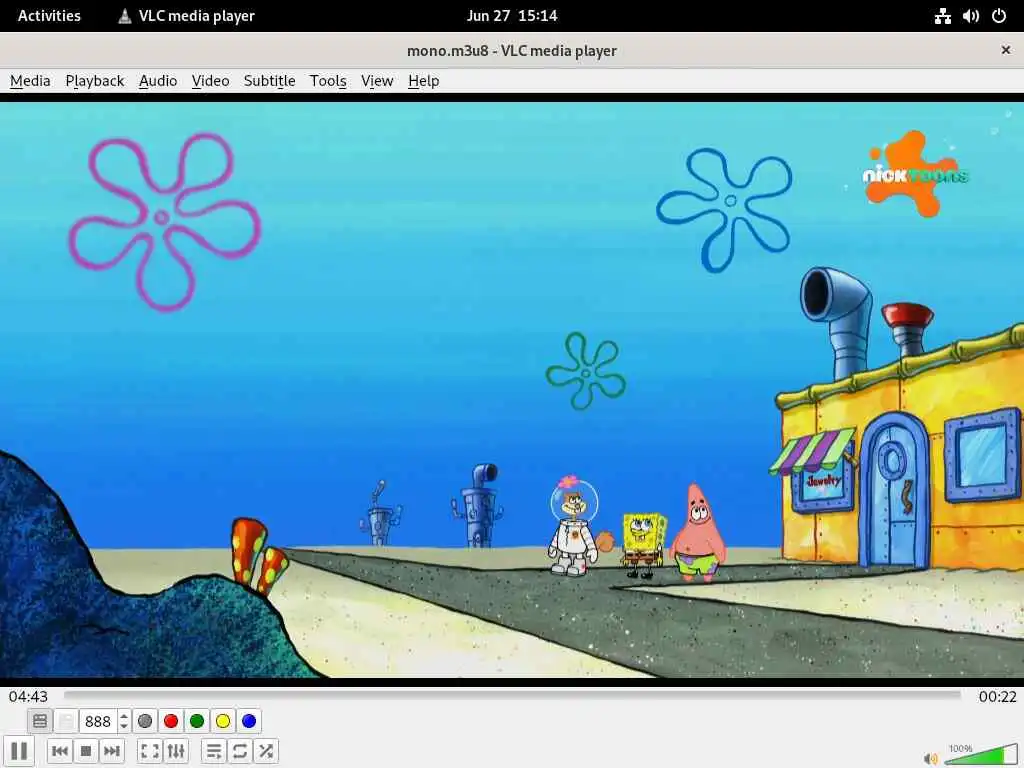Open the View menu

click(x=377, y=81)
